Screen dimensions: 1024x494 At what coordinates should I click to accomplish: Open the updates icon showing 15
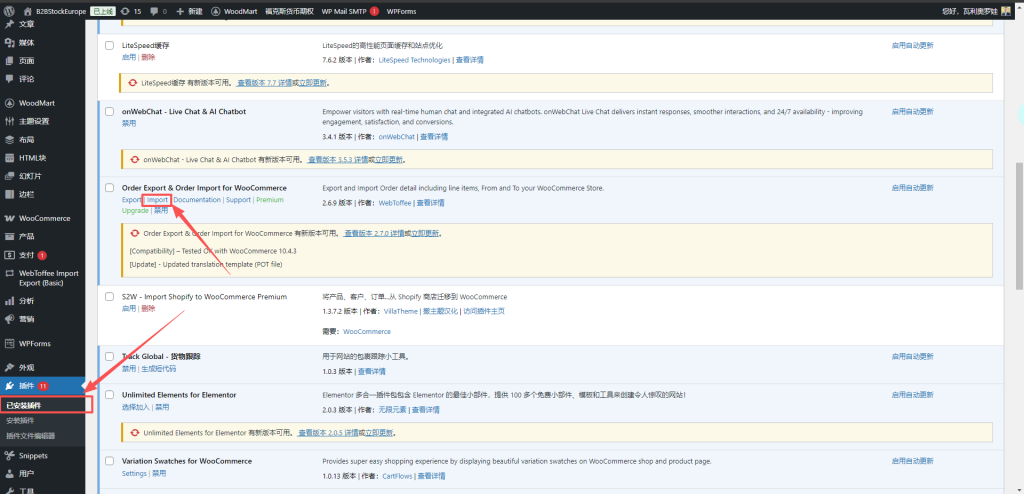point(125,11)
